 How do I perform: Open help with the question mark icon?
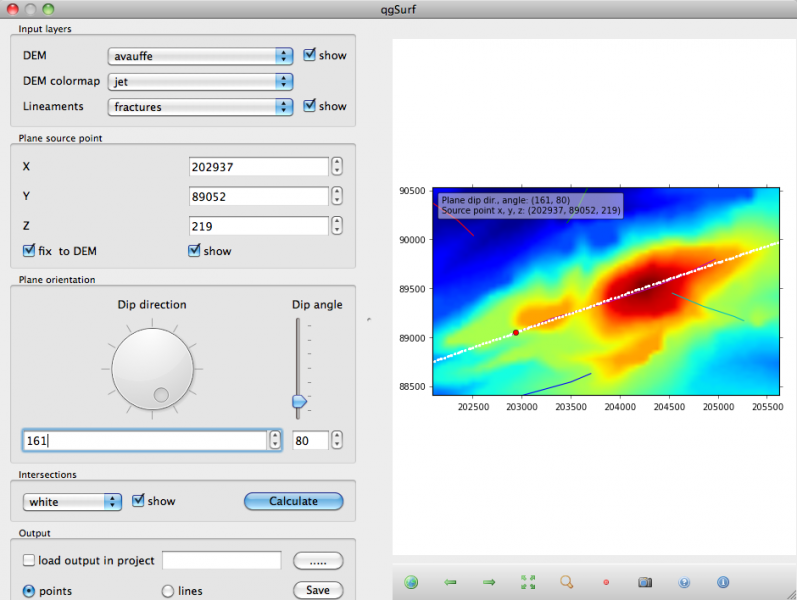tap(684, 582)
